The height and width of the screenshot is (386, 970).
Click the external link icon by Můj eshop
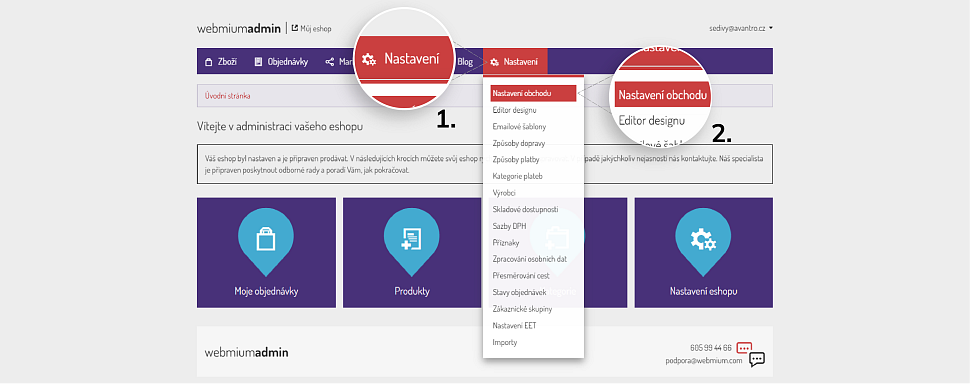295,28
